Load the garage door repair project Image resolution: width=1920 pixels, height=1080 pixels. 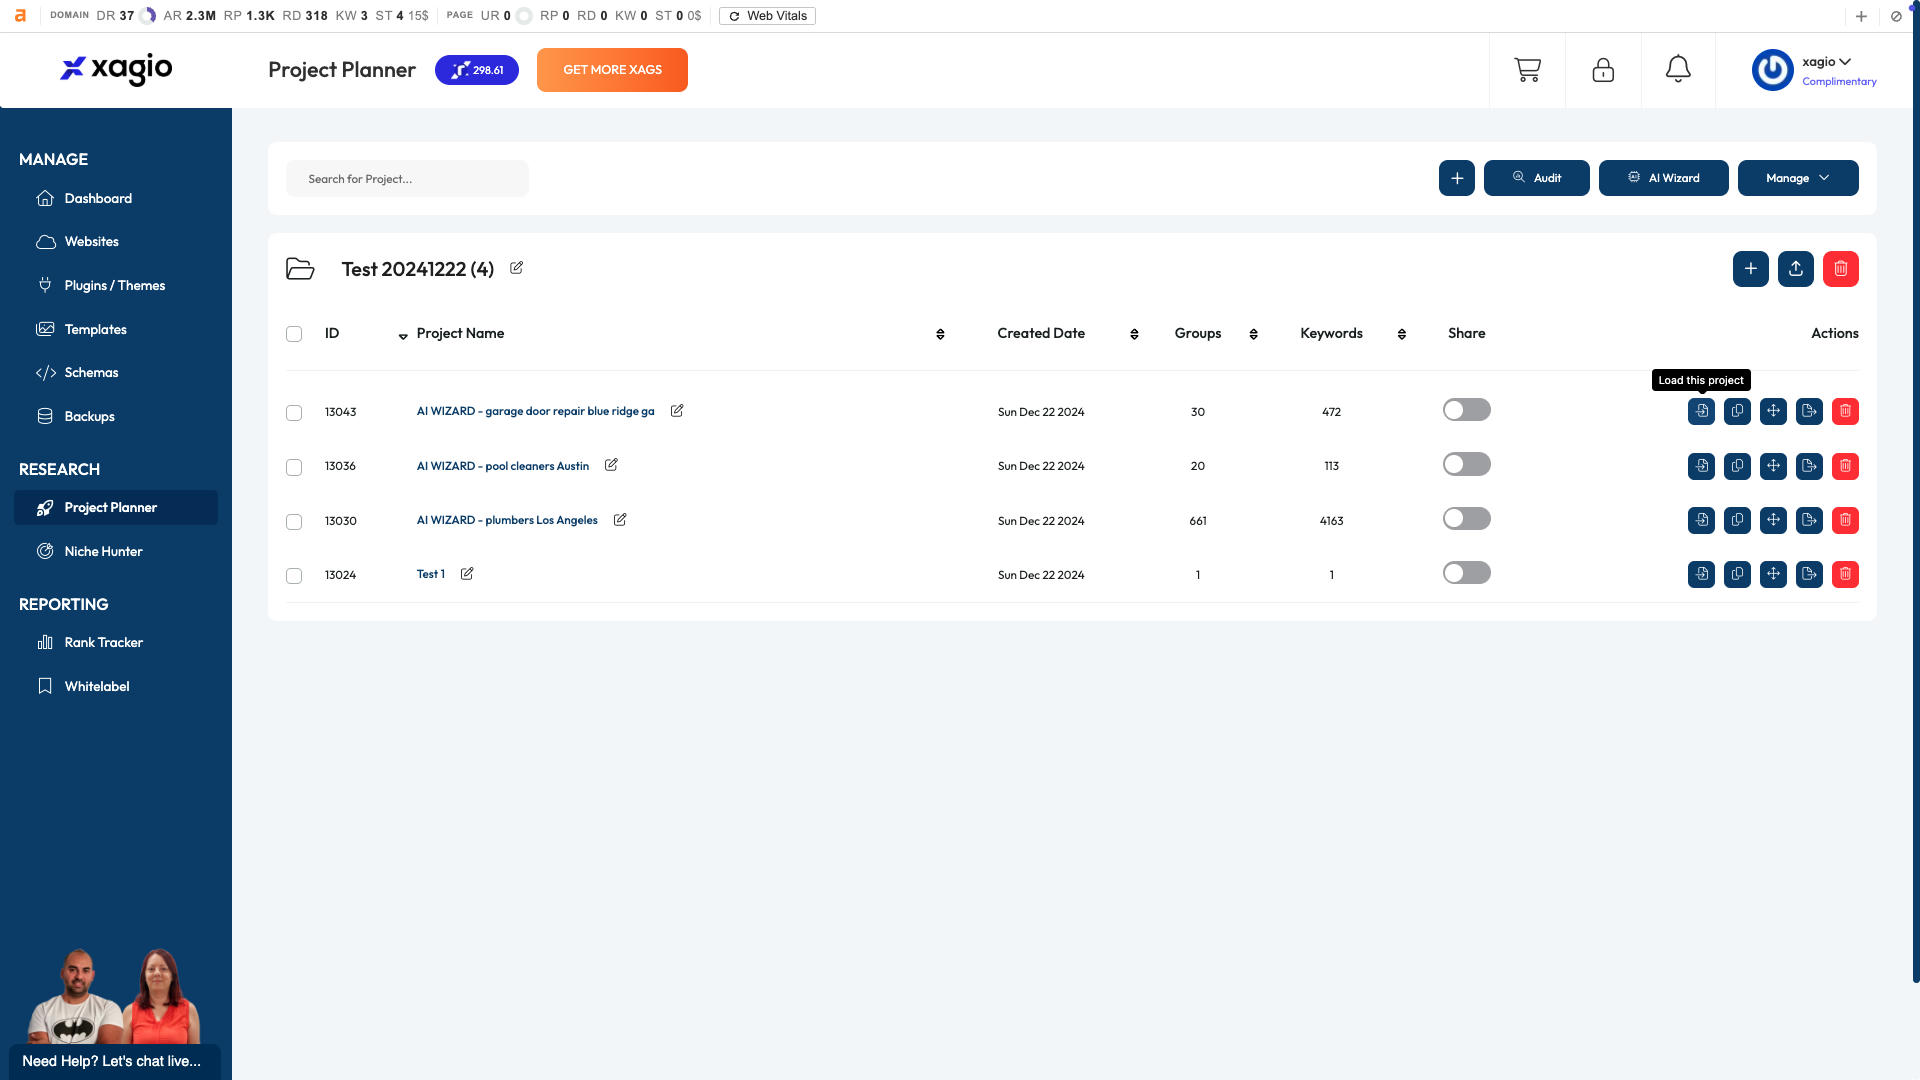pos(1701,411)
